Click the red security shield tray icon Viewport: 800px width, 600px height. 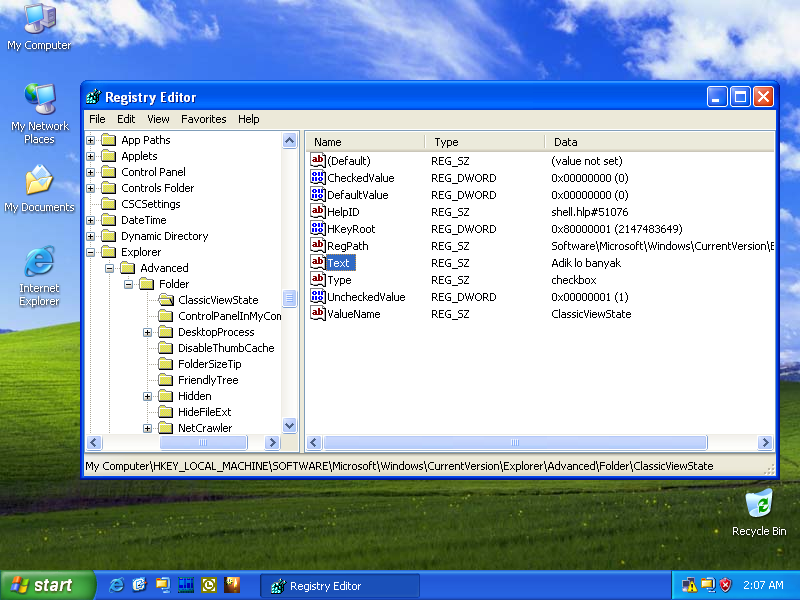click(725, 585)
